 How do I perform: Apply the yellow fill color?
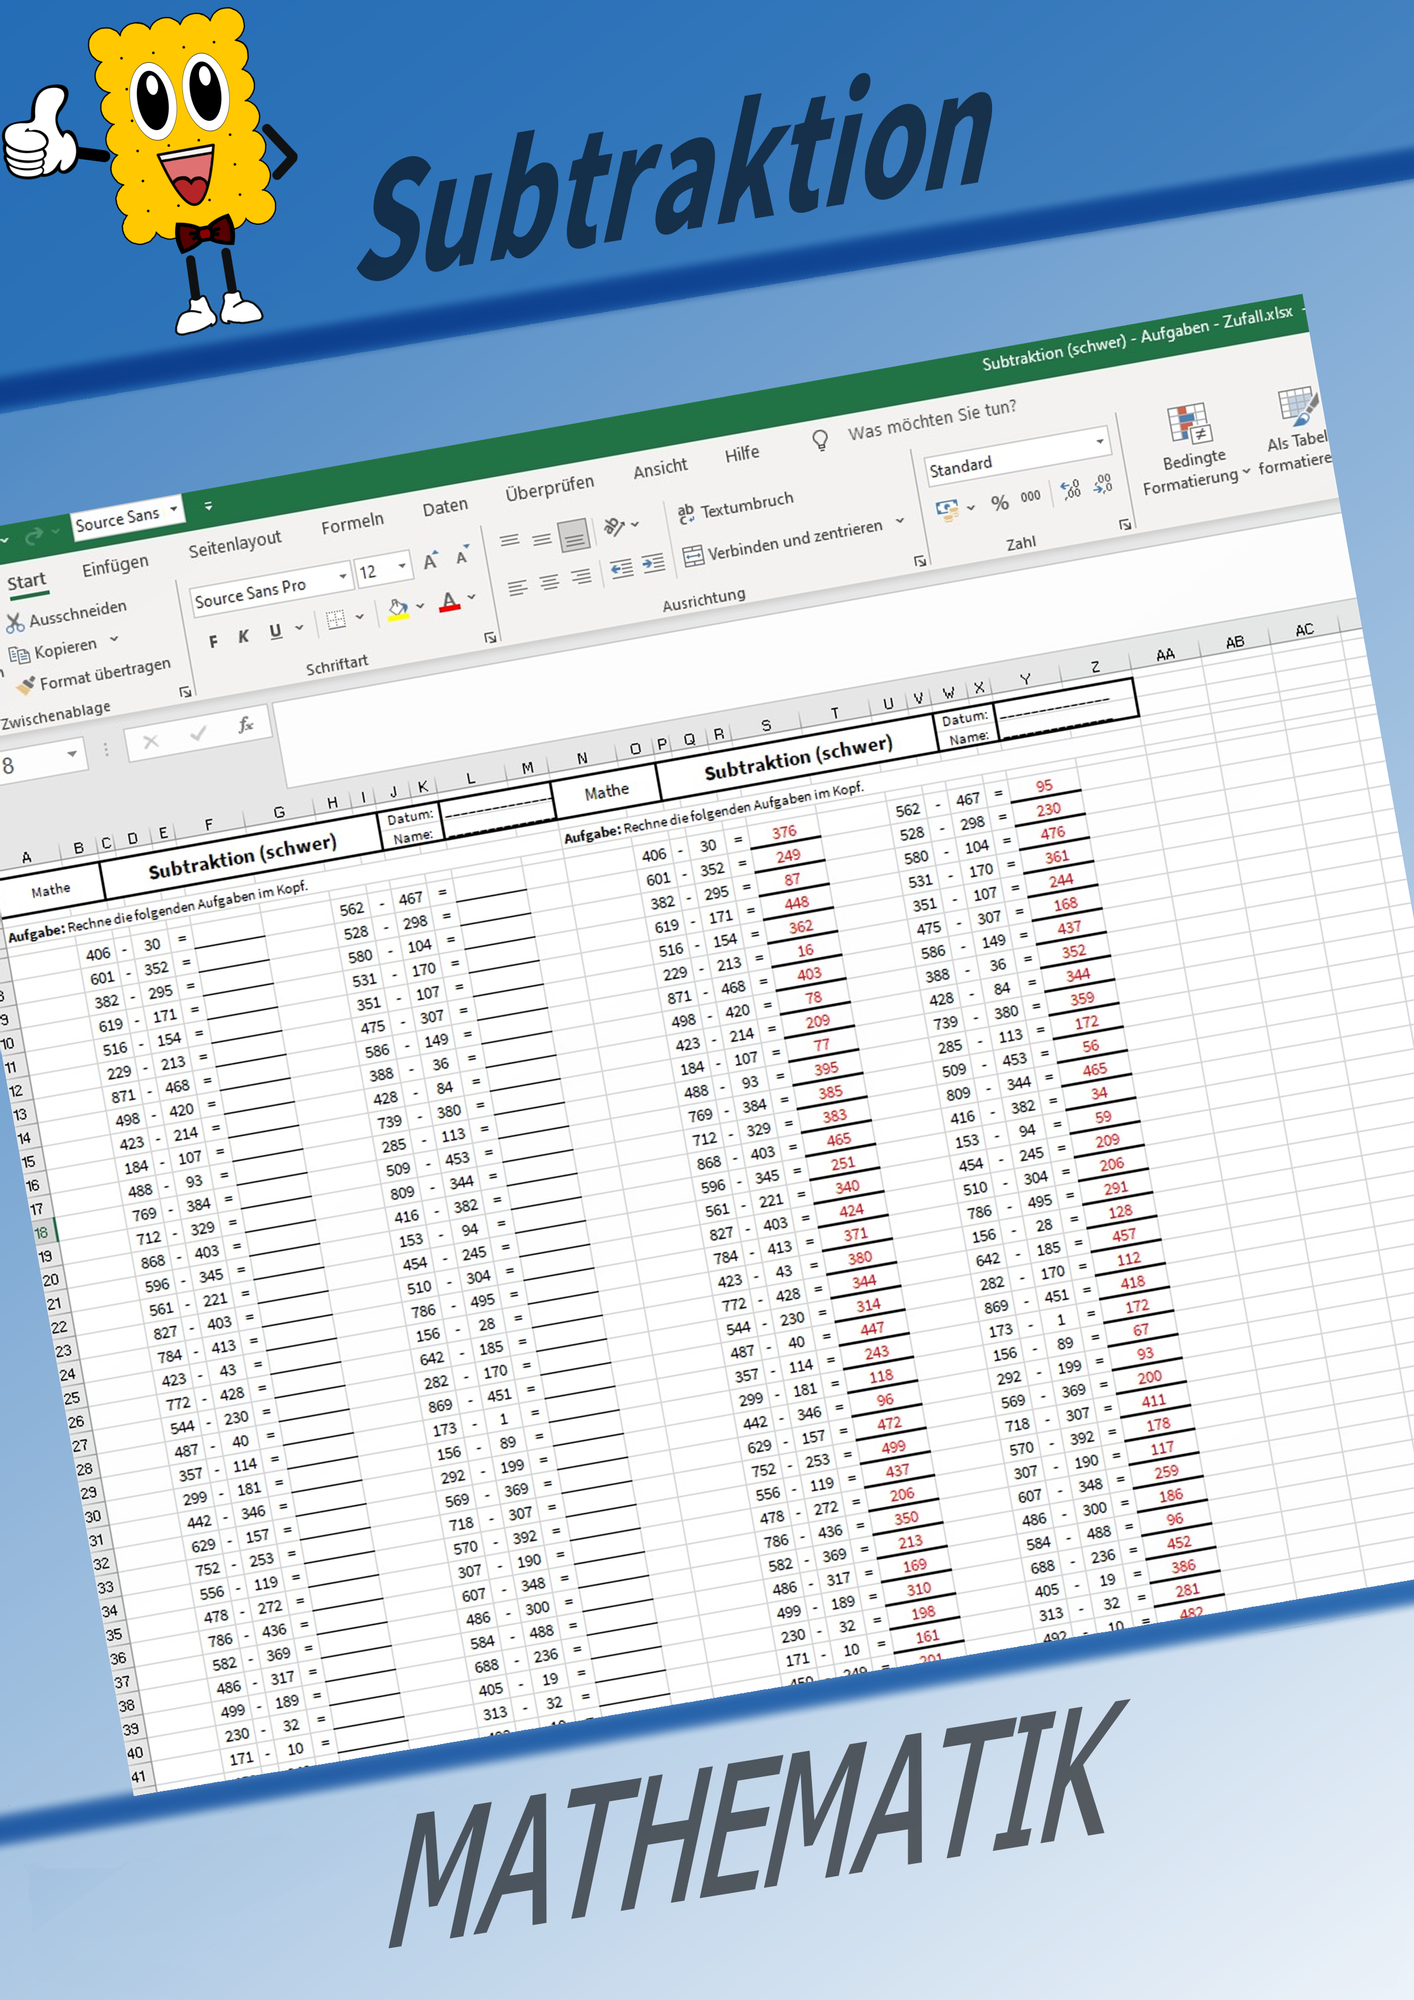pyautogui.click(x=398, y=610)
